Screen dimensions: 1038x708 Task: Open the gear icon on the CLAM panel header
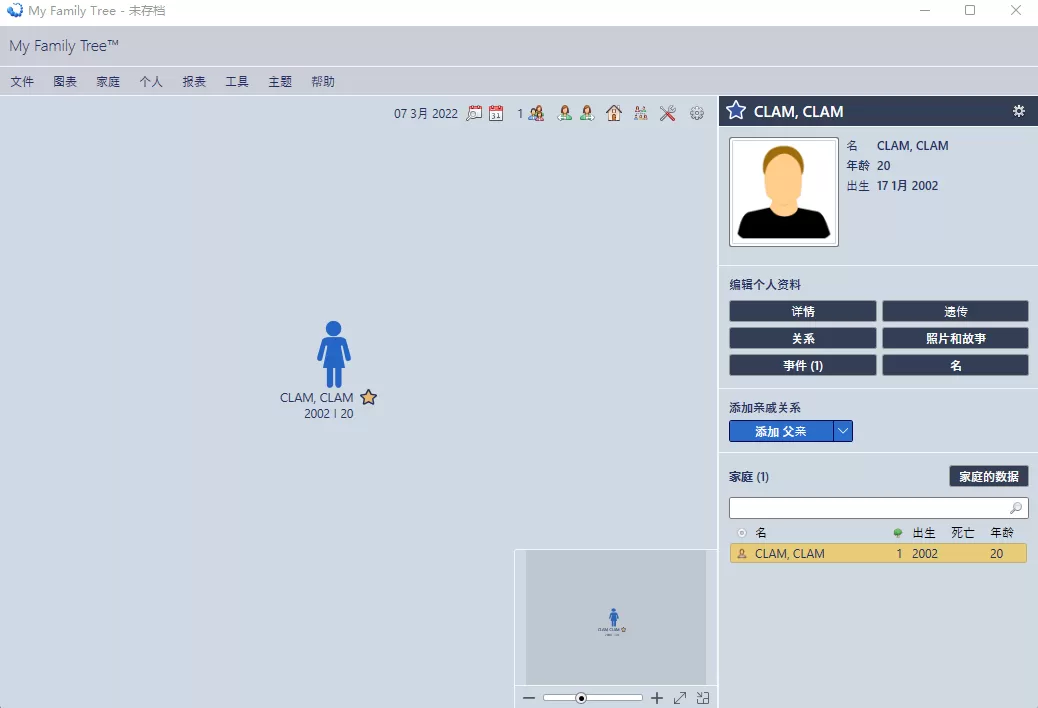click(1019, 111)
